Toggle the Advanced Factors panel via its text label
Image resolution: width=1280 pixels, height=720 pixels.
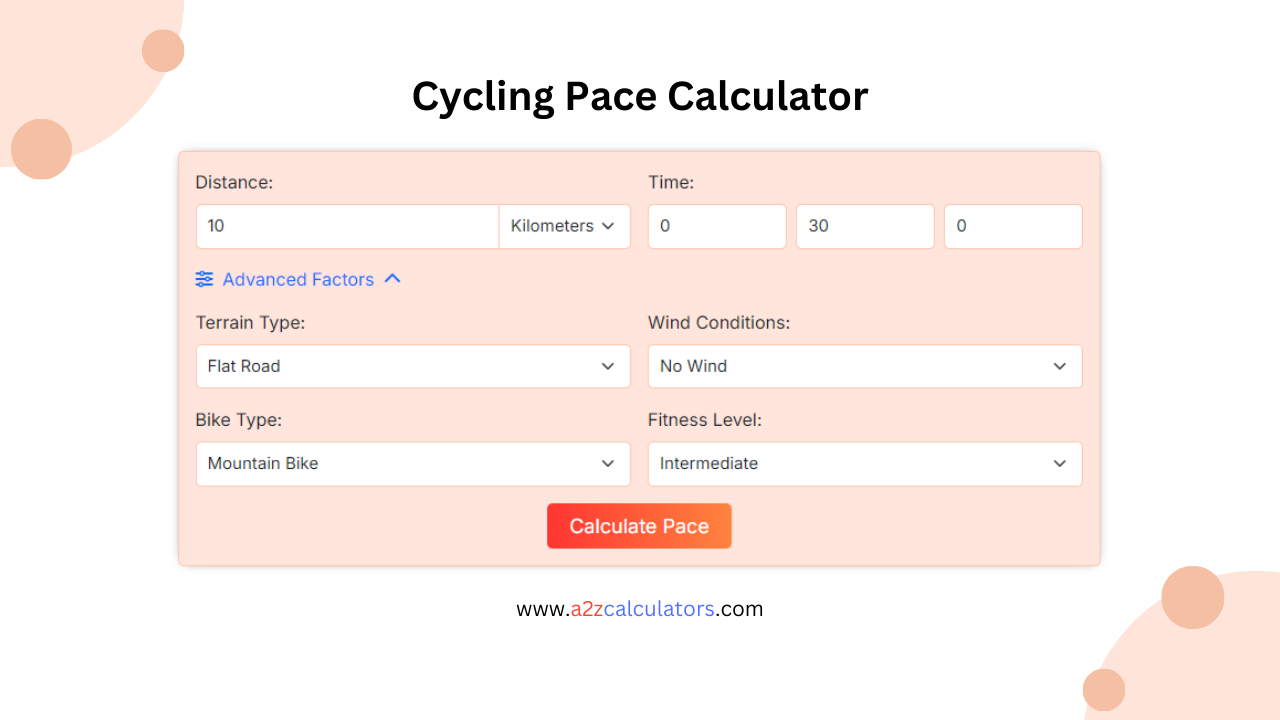[298, 279]
